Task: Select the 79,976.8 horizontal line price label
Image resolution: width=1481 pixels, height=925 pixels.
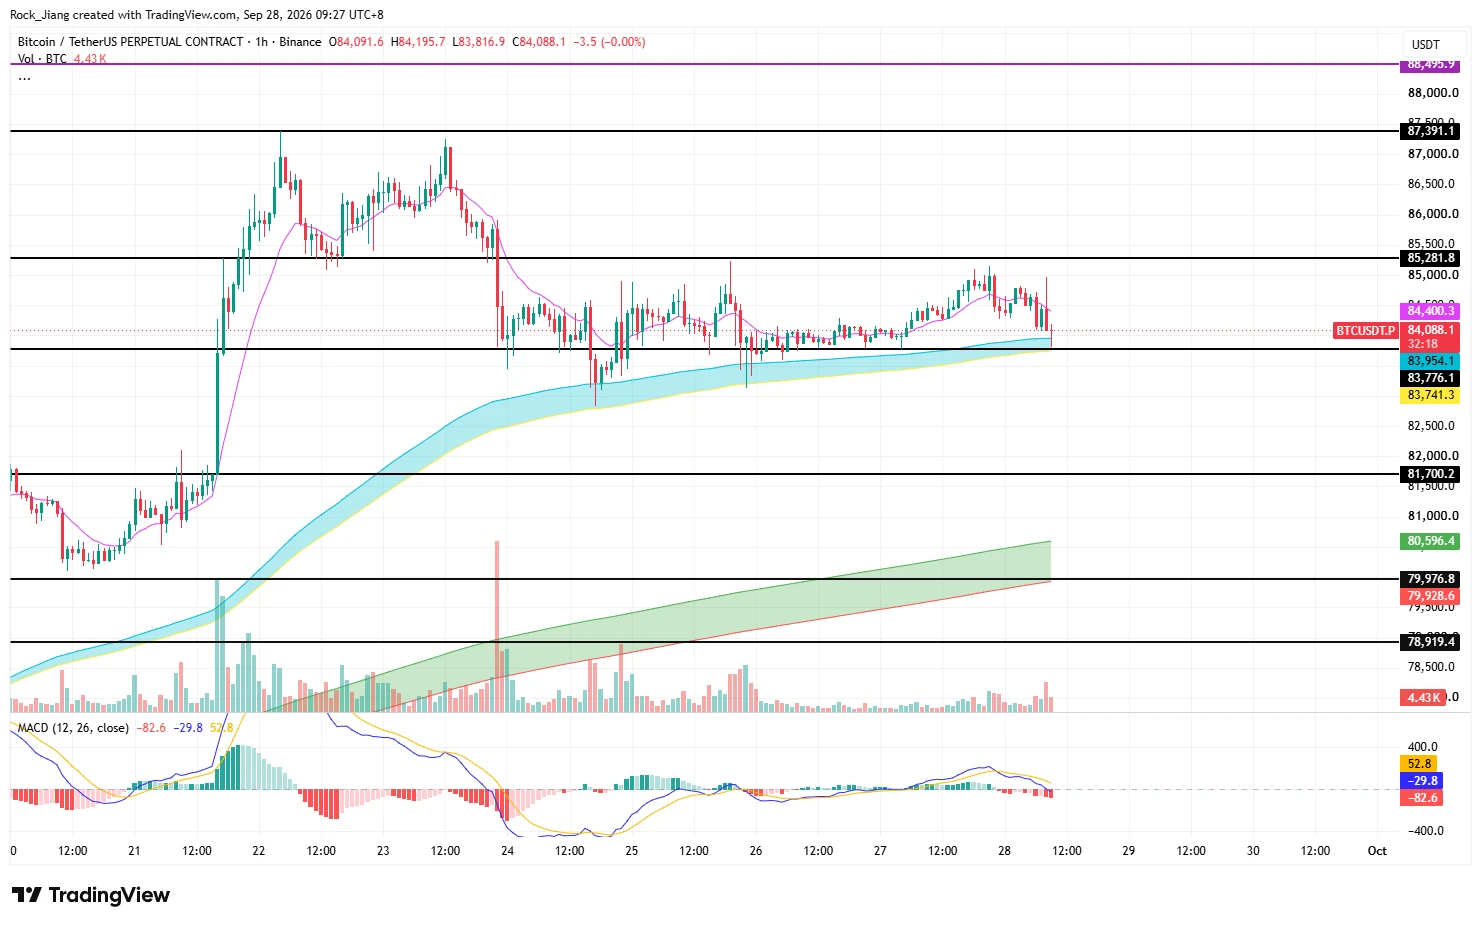Action: pyautogui.click(x=1431, y=579)
